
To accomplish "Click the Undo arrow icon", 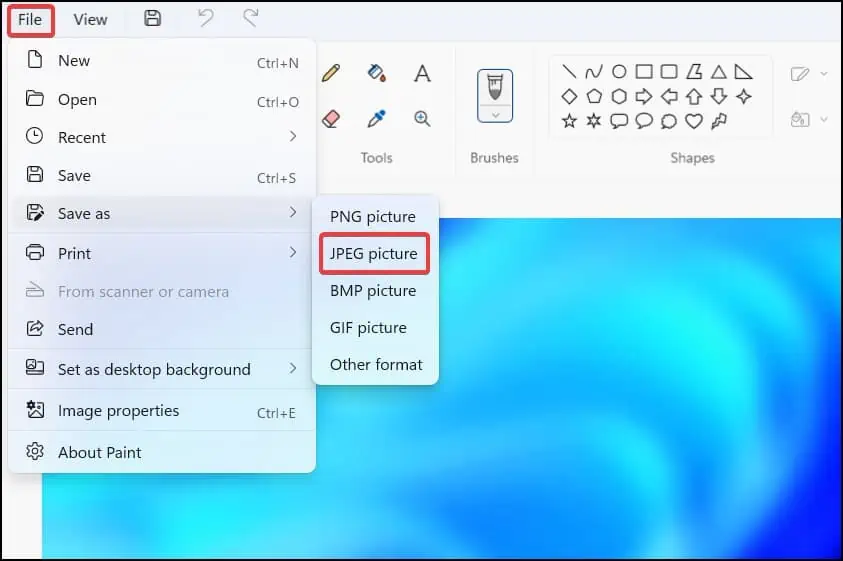I will point(206,19).
